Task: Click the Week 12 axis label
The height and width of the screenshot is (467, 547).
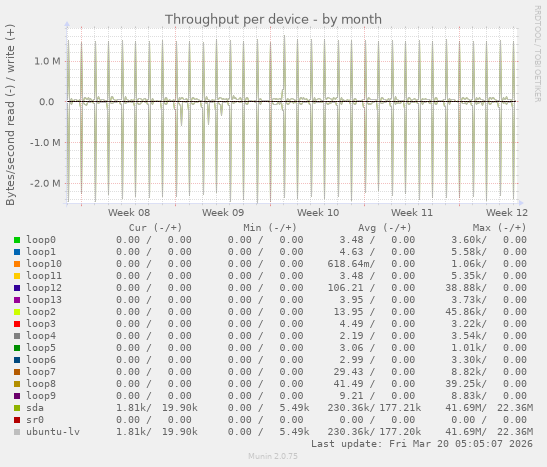Action: [507, 213]
